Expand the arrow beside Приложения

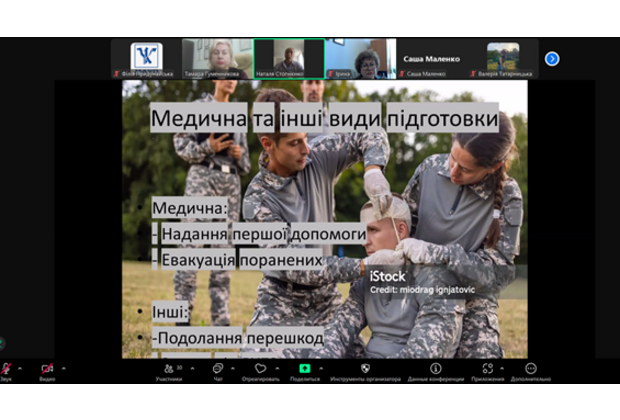click(x=502, y=368)
